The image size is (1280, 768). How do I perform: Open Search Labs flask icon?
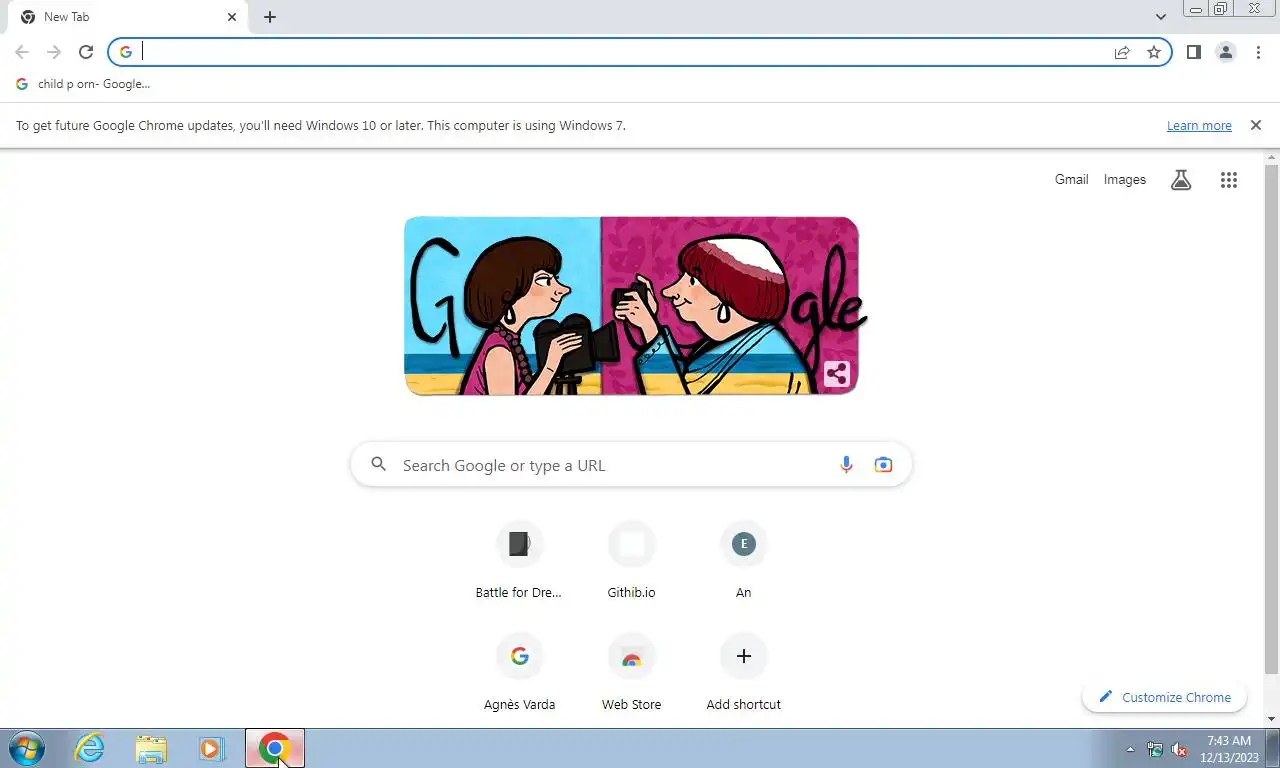[1181, 180]
